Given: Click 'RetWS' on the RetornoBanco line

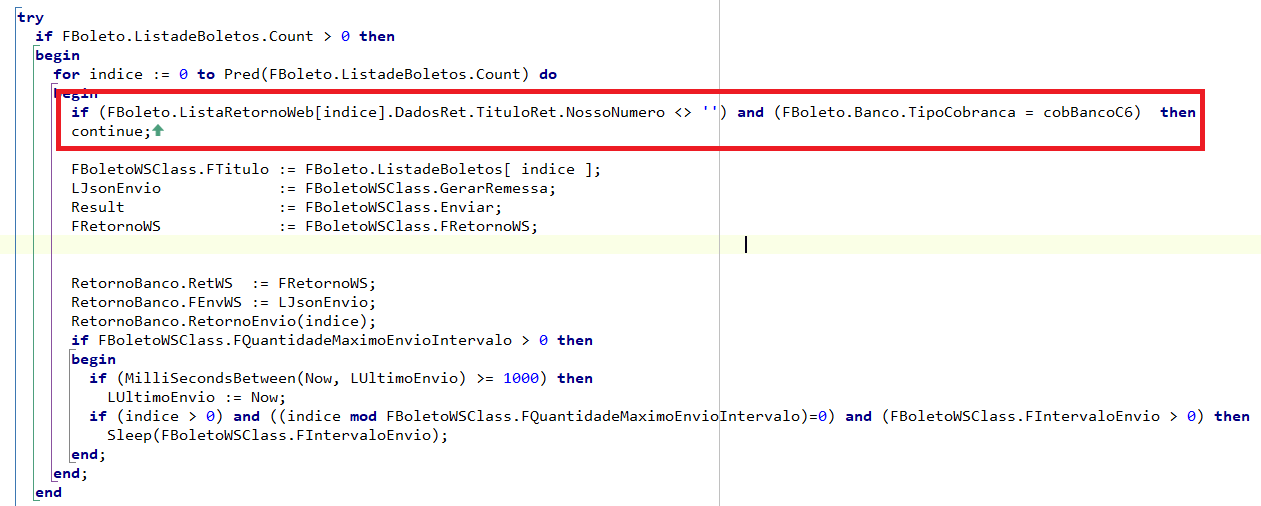Looking at the screenshot, I should click(x=210, y=283).
